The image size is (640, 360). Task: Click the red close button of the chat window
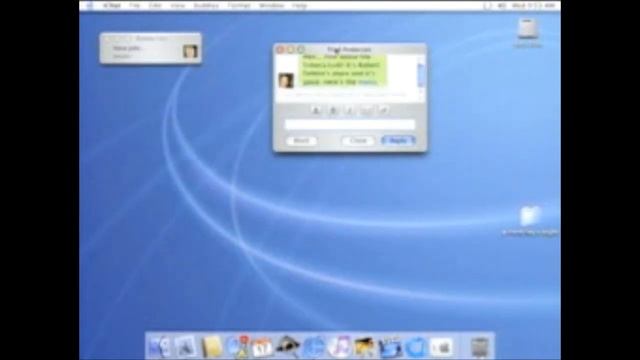(x=280, y=49)
